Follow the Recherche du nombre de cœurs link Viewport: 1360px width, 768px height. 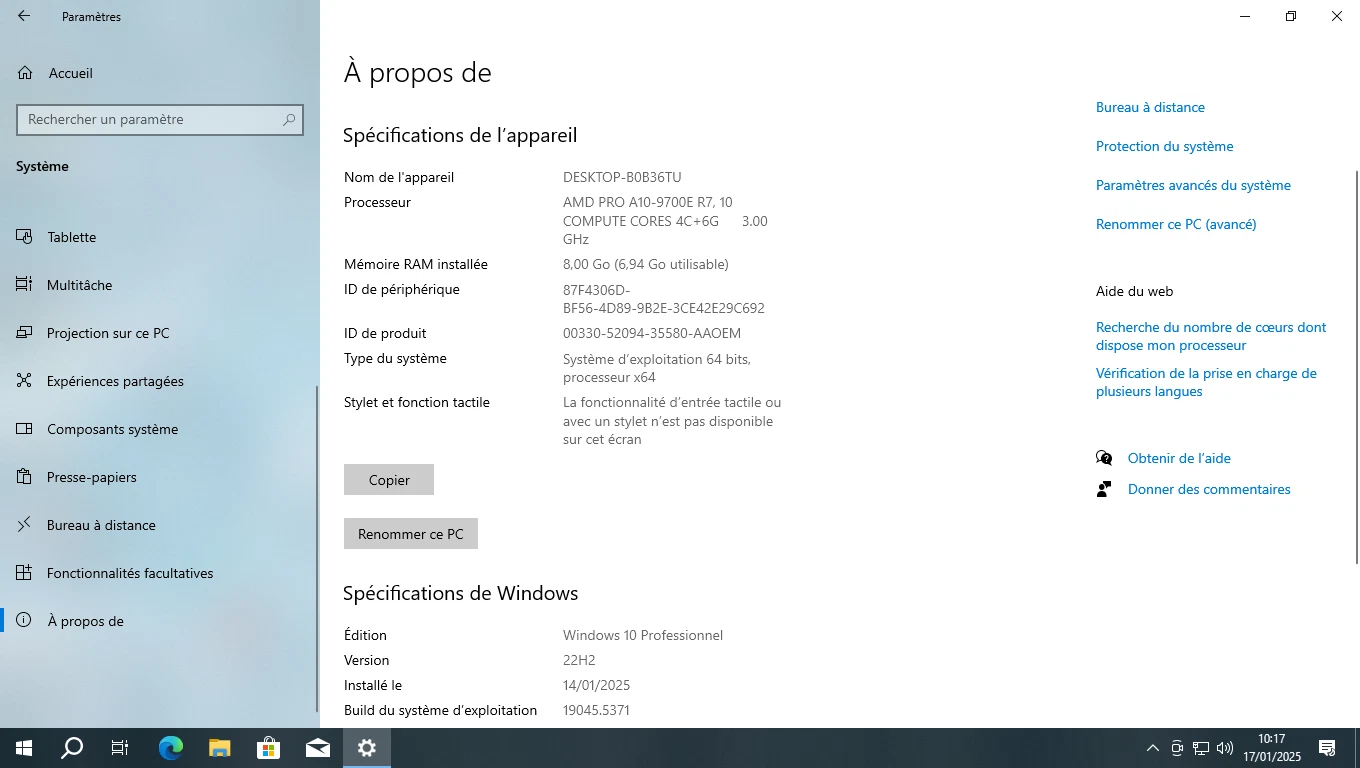click(1211, 336)
